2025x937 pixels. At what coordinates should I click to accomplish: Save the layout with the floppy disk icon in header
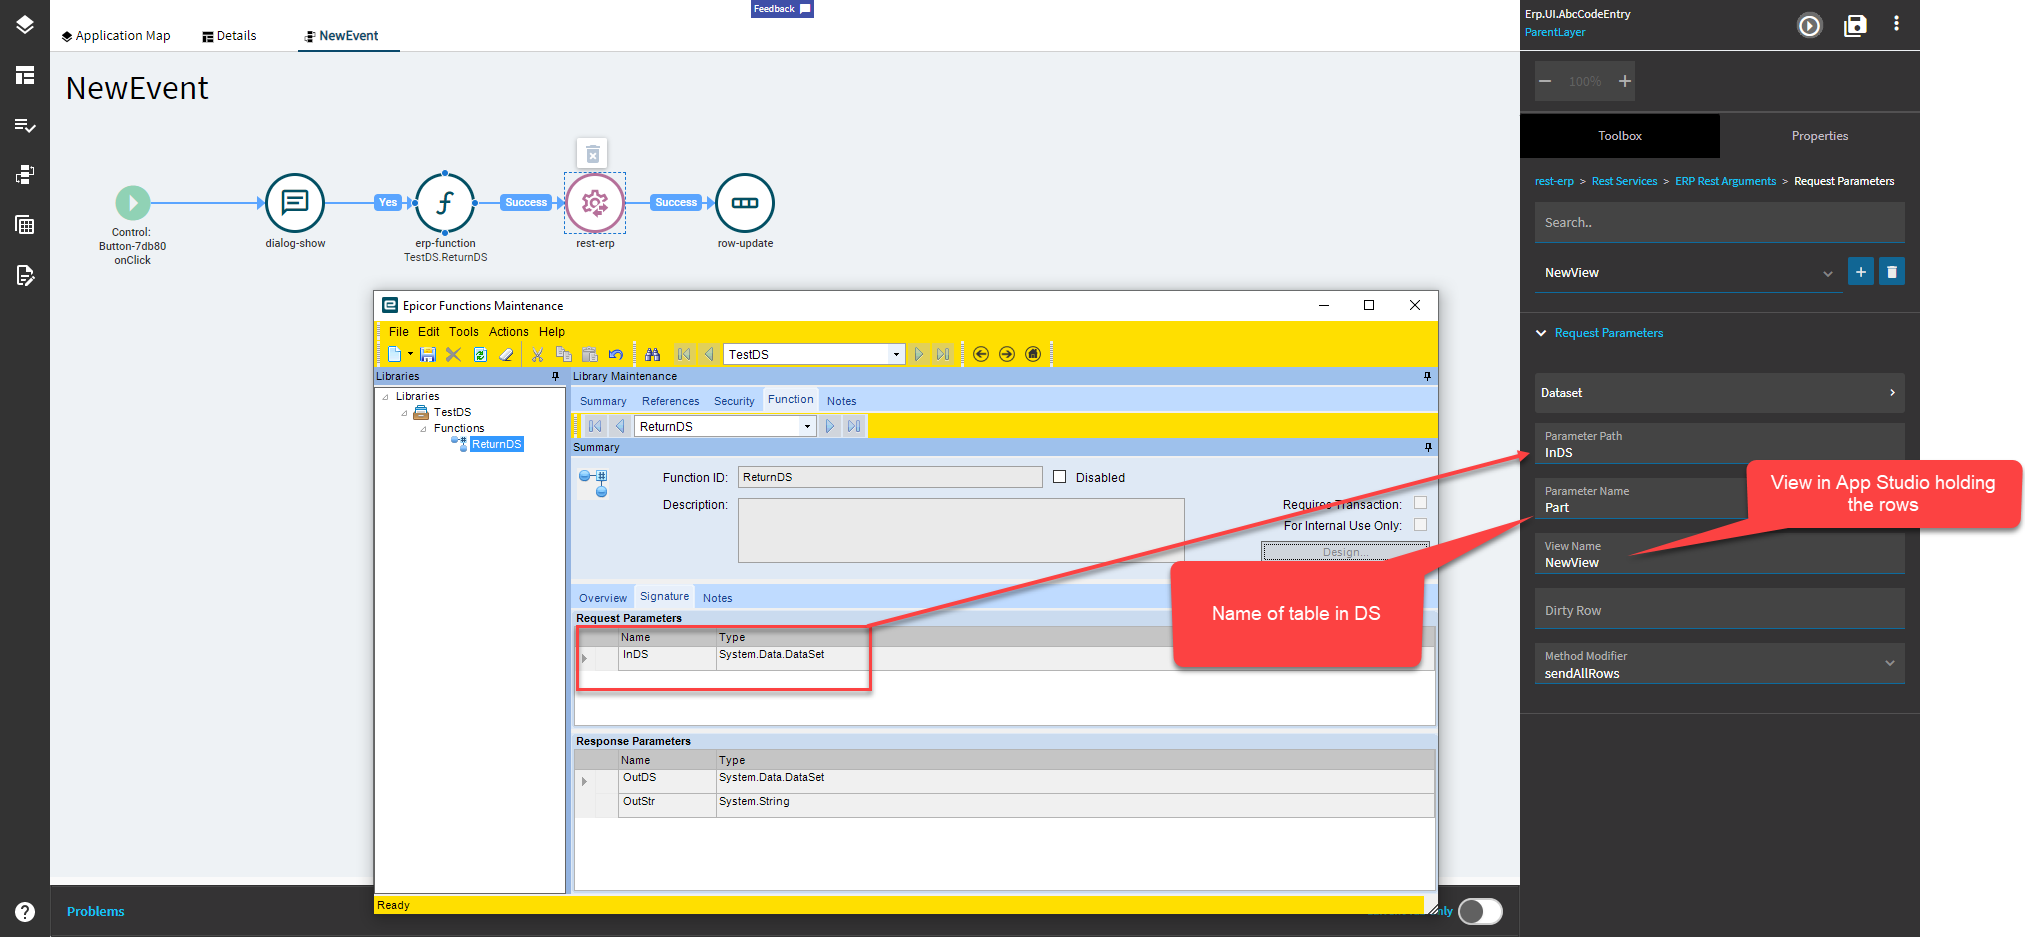coord(1855,25)
